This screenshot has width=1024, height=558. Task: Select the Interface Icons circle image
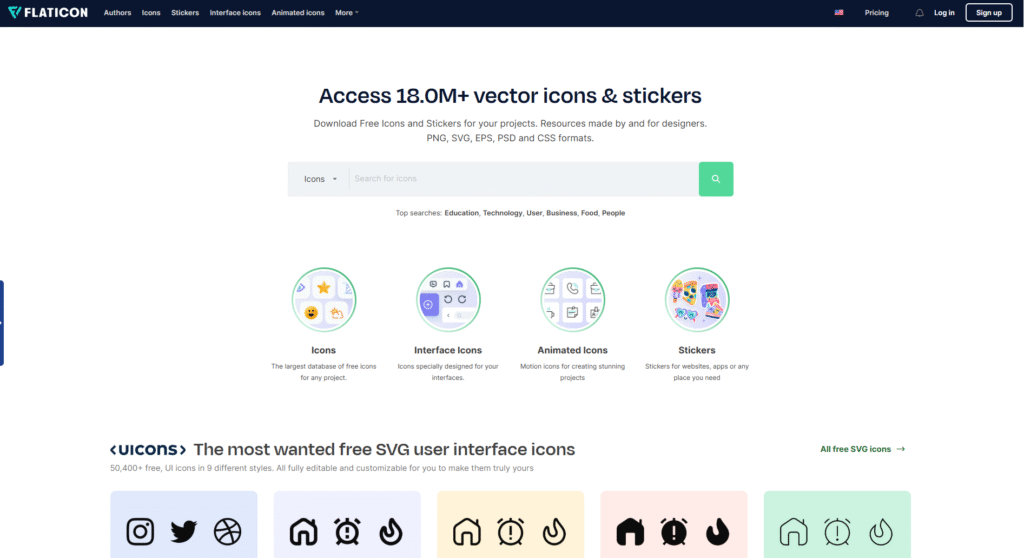pyautogui.click(x=448, y=300)
